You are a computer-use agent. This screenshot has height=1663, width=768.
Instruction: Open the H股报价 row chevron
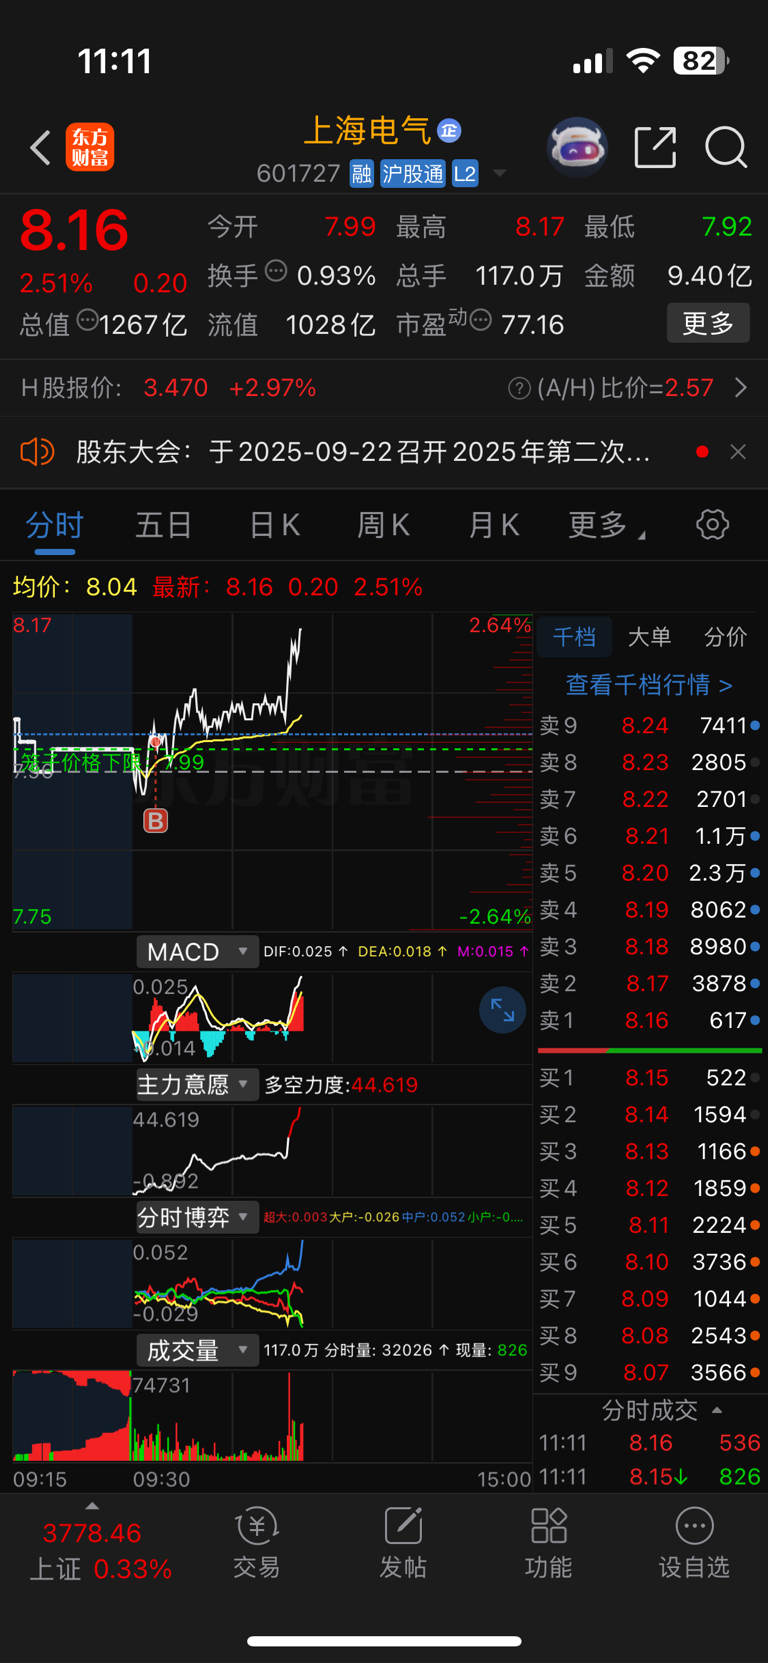click(741, 387)
